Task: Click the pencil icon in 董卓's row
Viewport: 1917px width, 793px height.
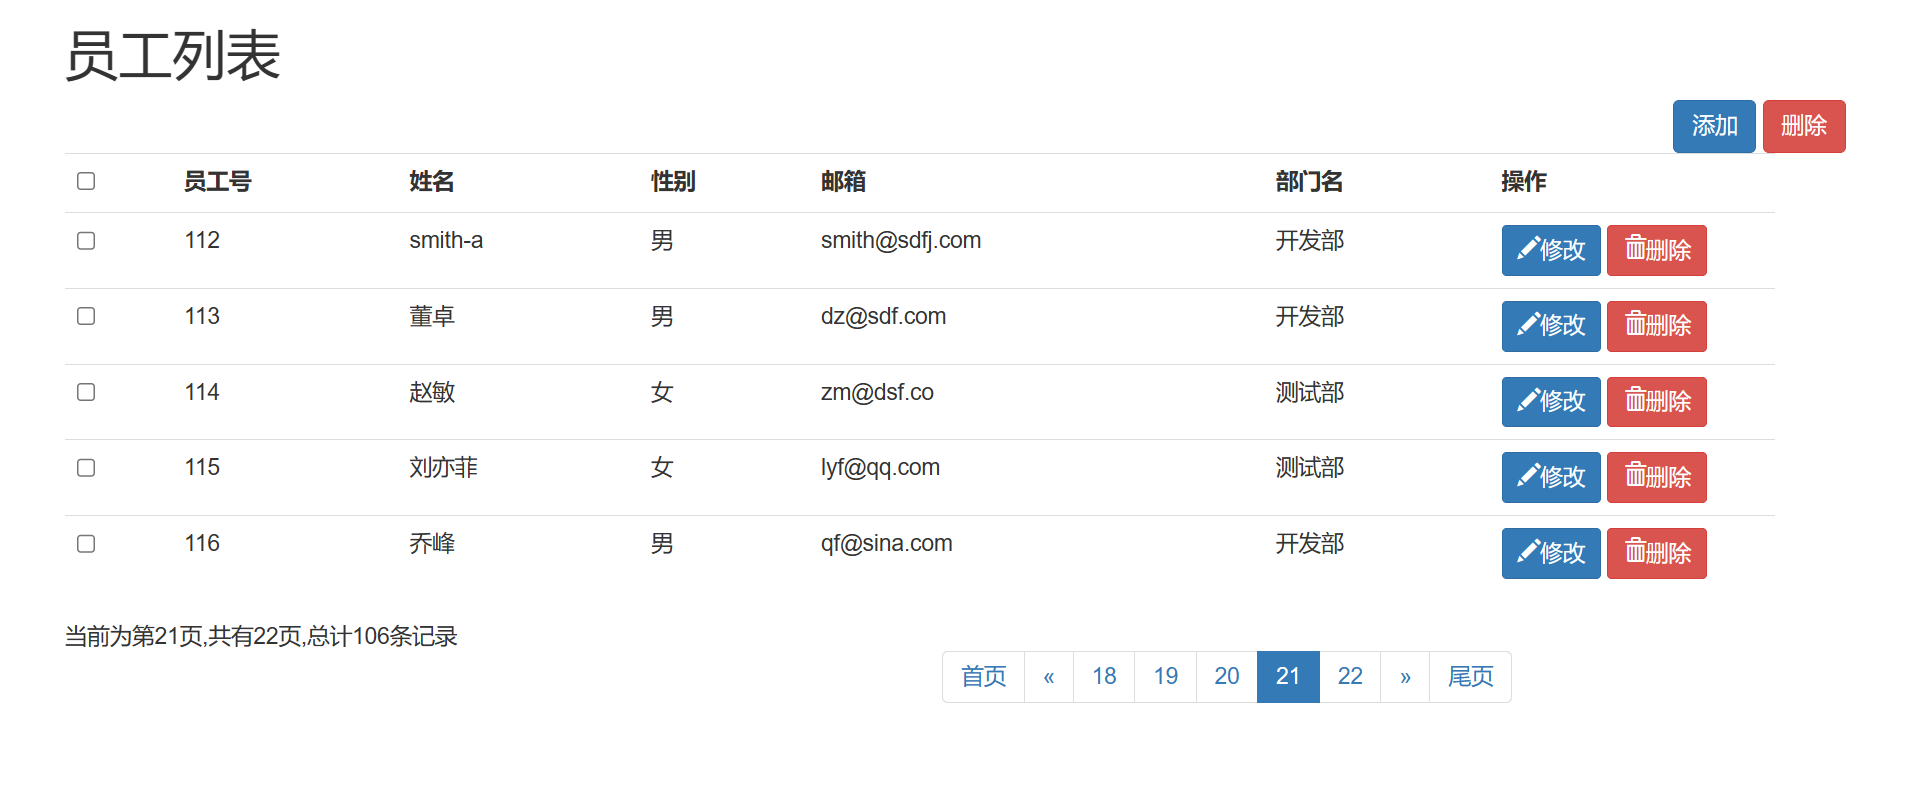Action: [x=1528, y=325]
